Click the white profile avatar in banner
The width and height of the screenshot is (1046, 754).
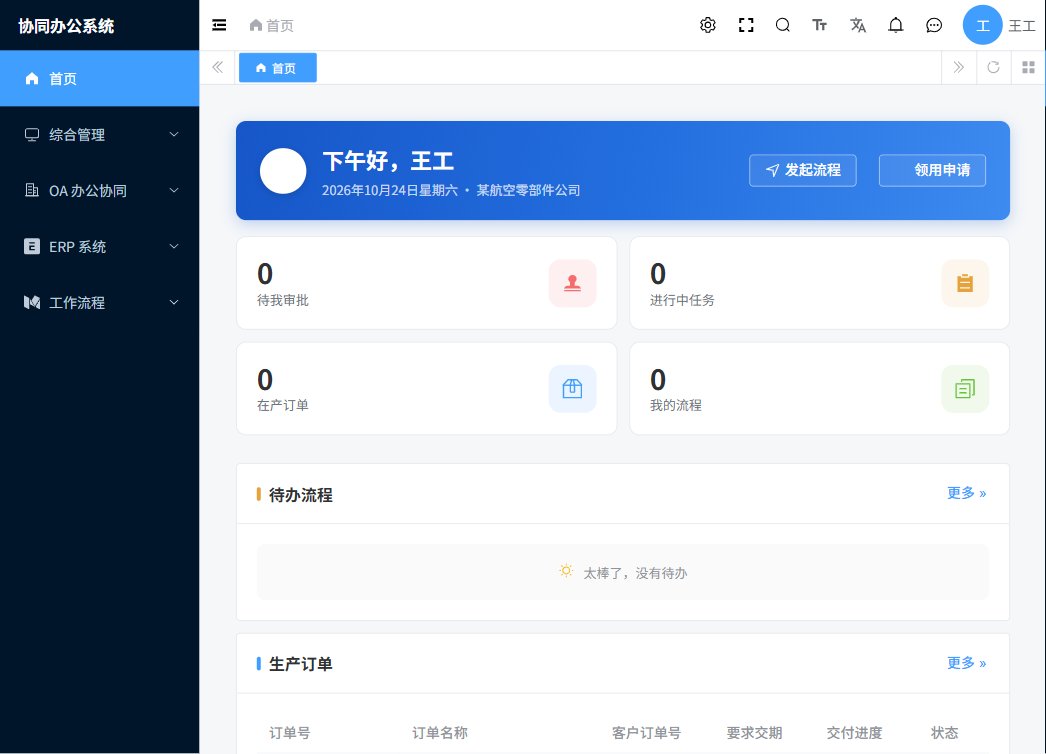coord(283,171)
